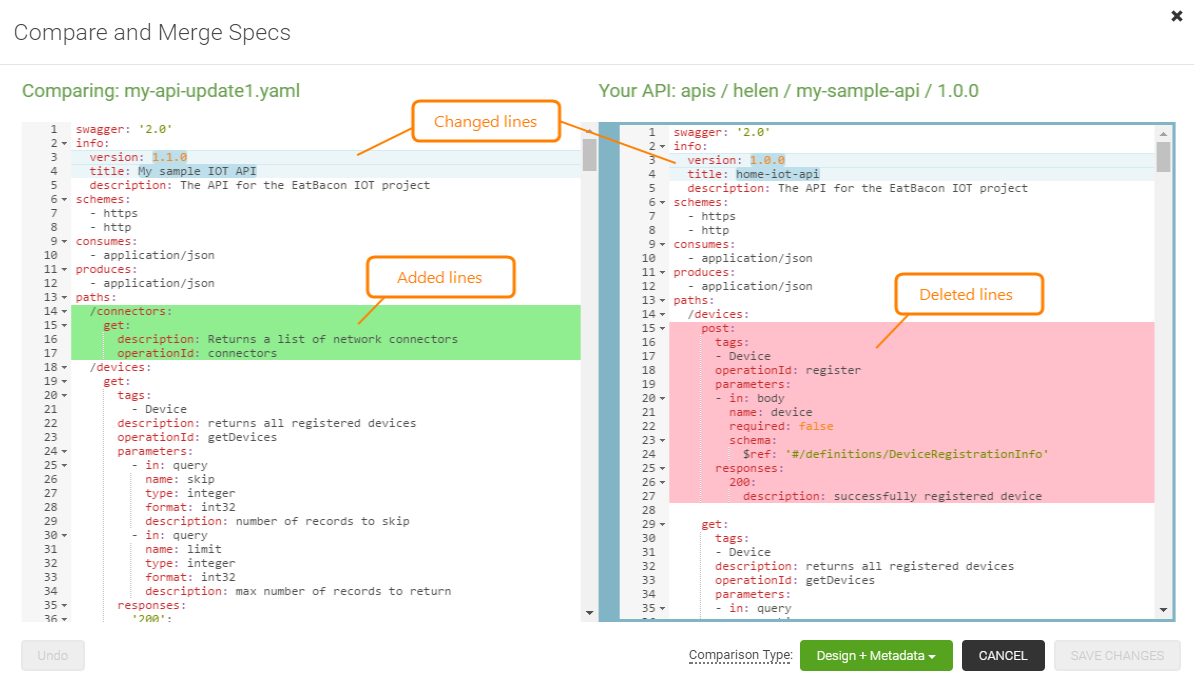Collapse tags fold at left line 20
The height and width of the screenshot is (684, 1194).
64,395
